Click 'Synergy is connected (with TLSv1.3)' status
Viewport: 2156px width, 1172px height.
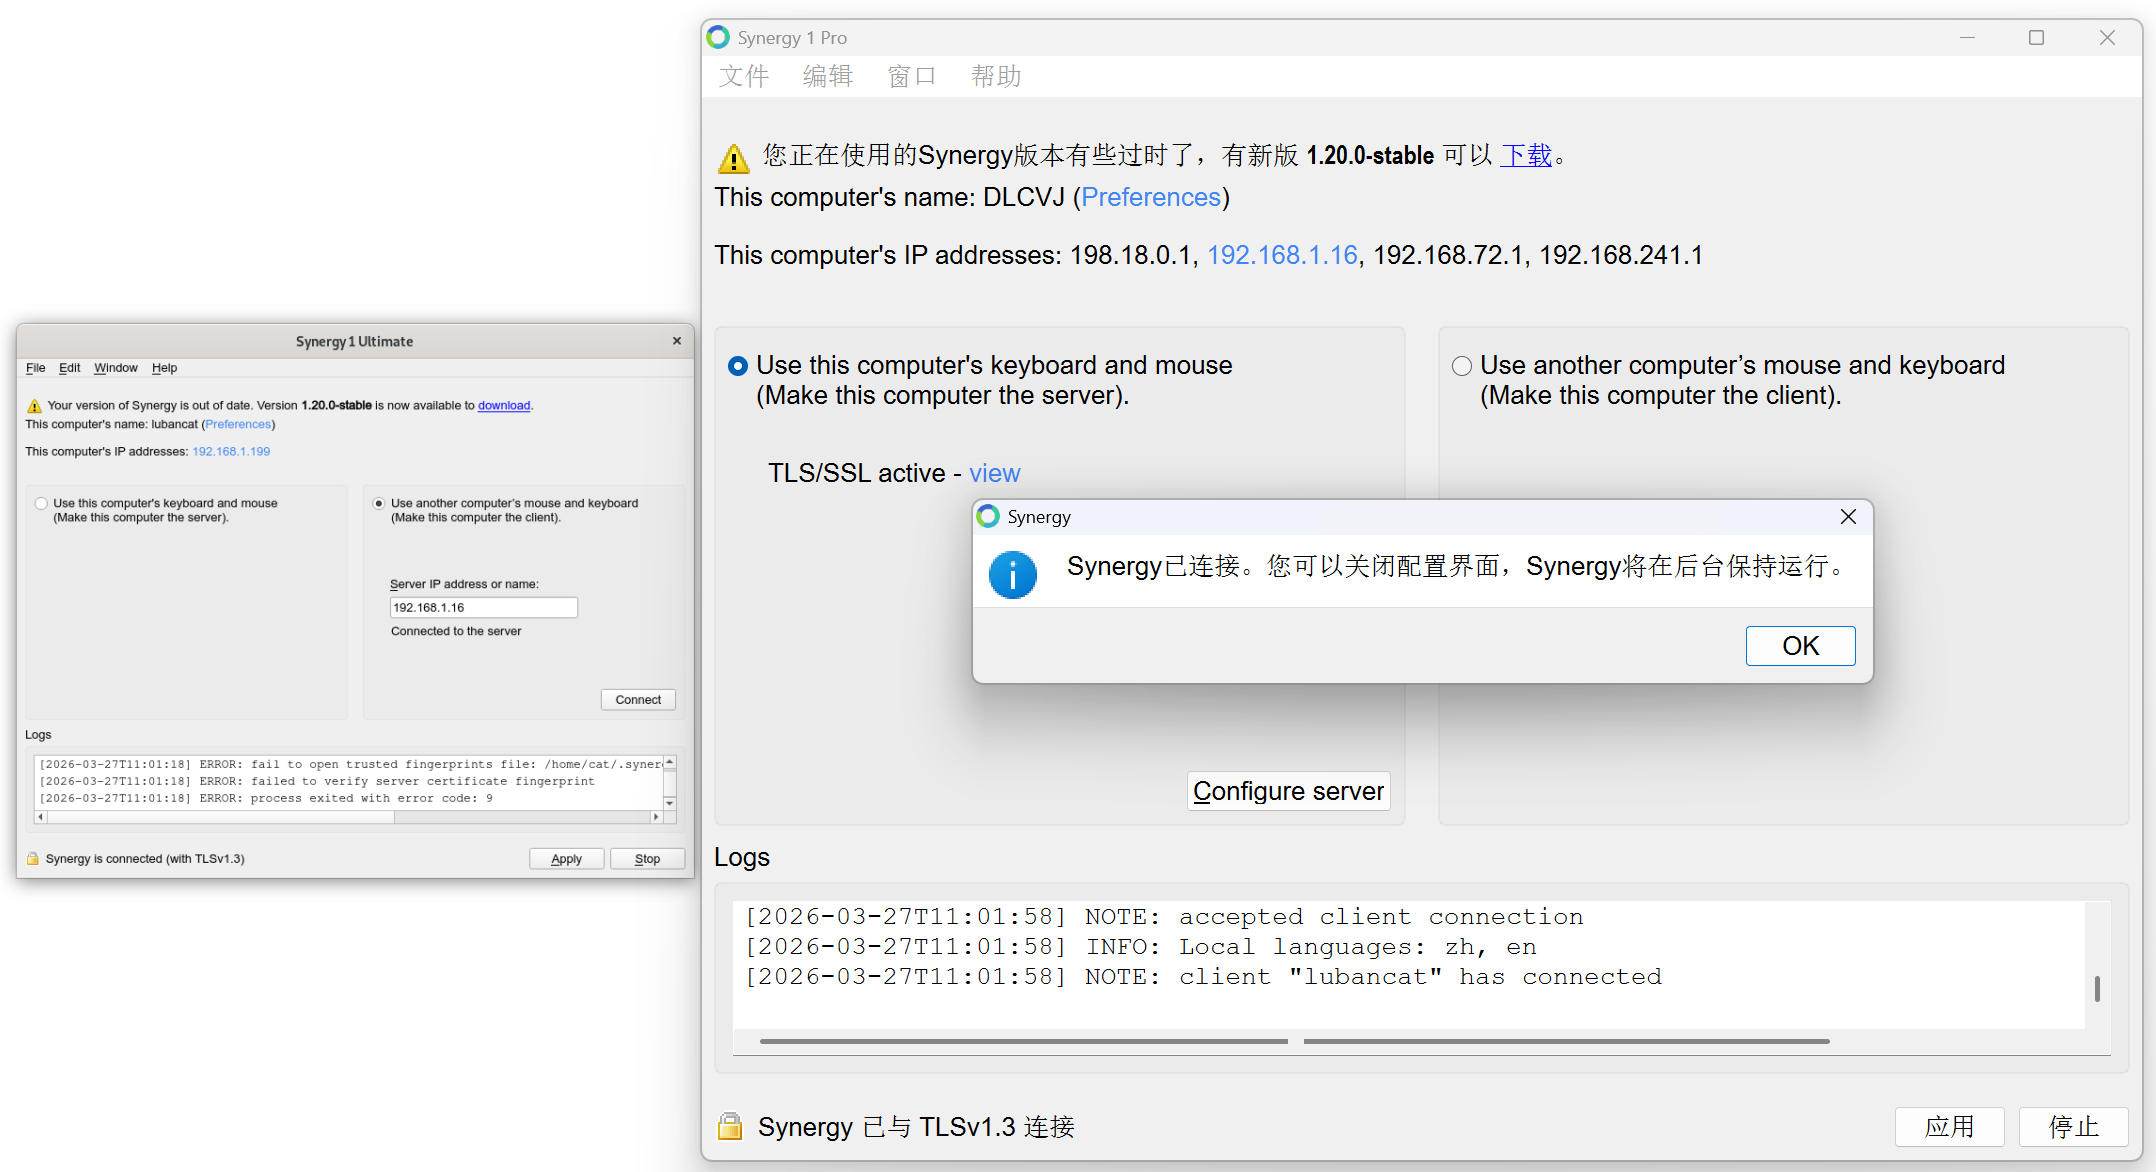(145, 858)
